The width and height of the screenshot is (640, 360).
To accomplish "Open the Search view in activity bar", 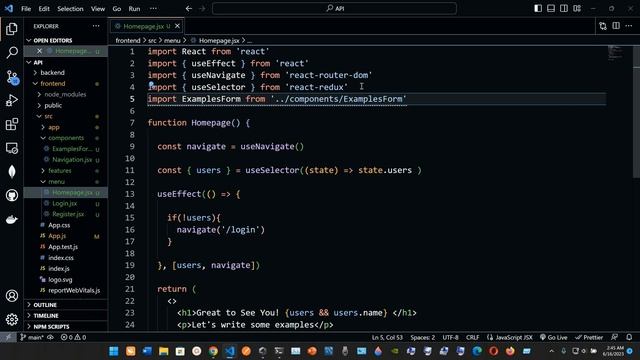I will pos(12,52).
